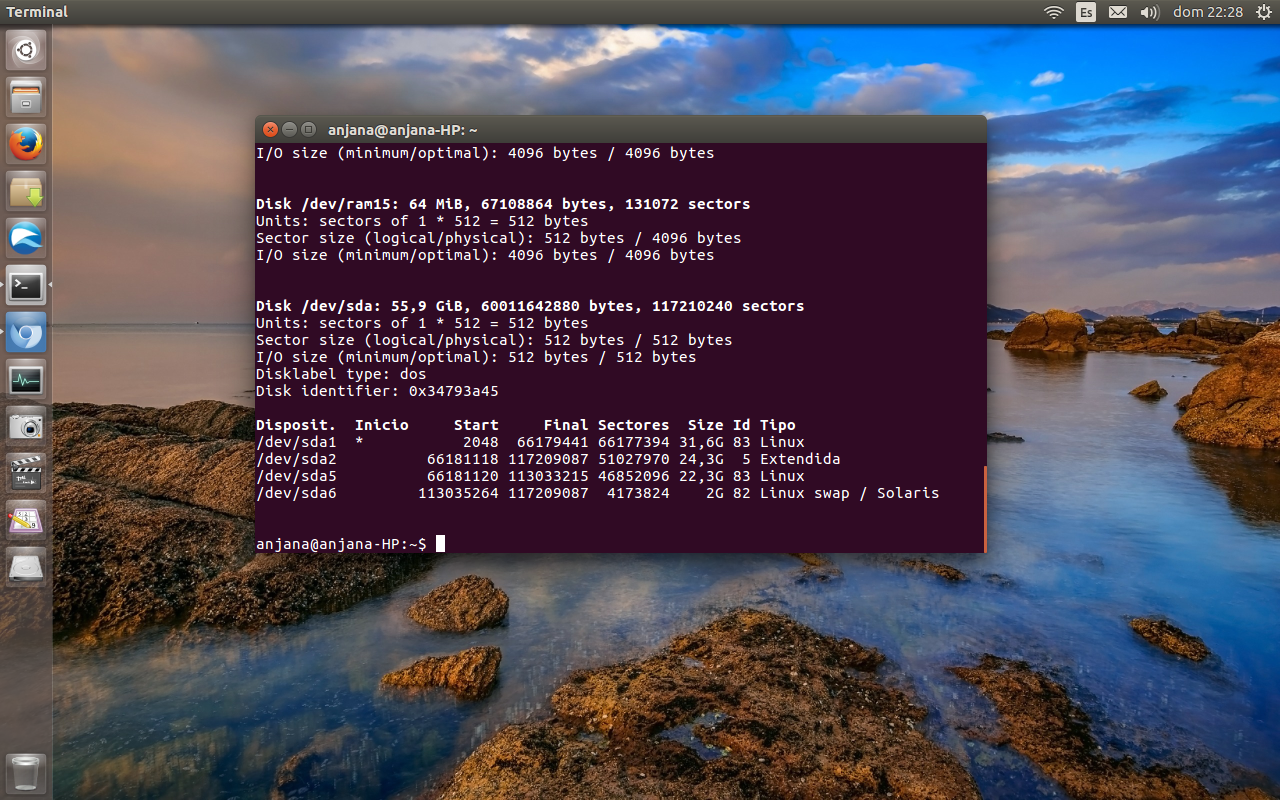Open System Monitor from the launcher

pos(25,379)
